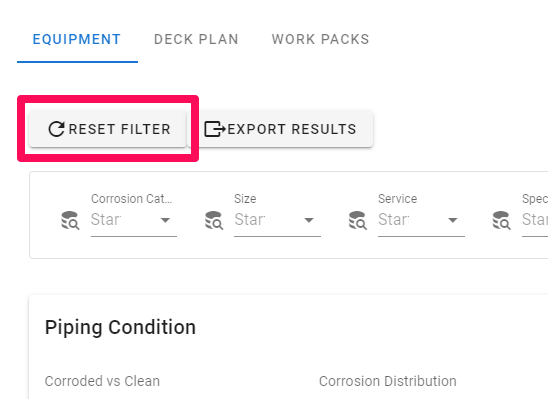This screenshot has height=399, width=548.
Task: Click the database search icon beside Spec
Action: [x=502, y=220]
